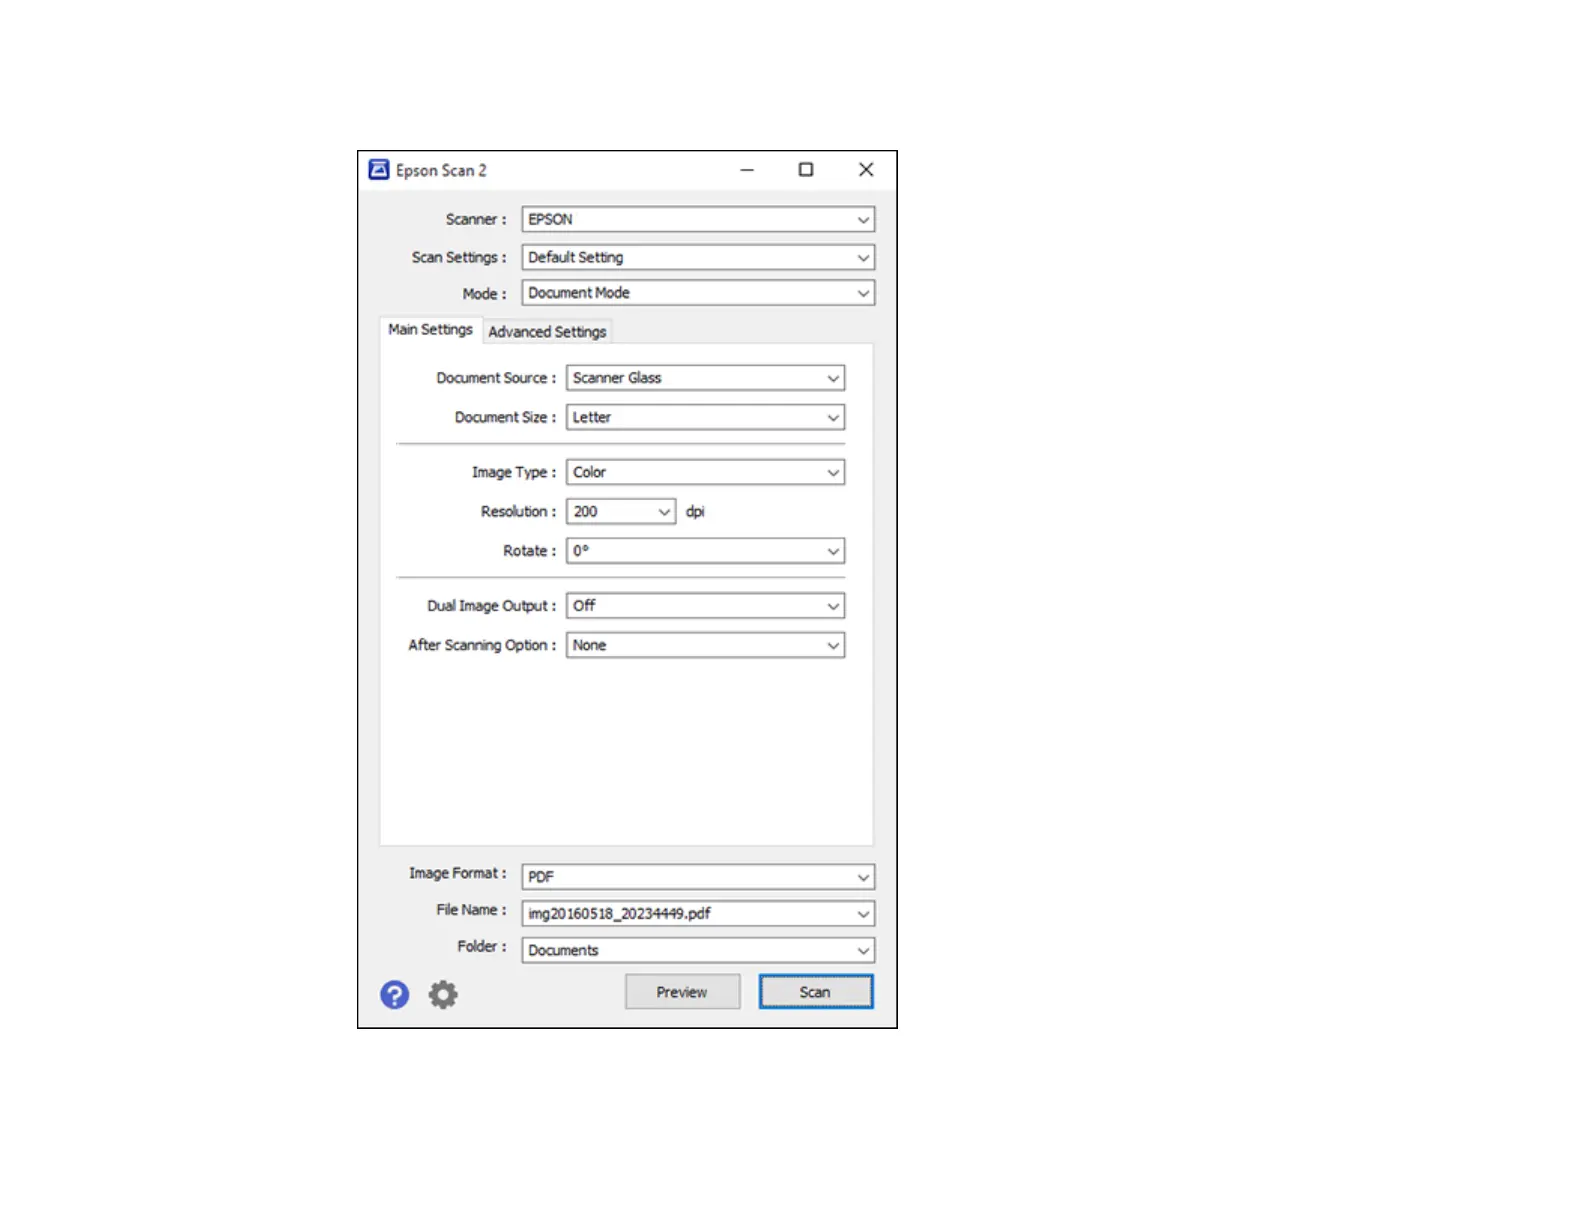Minimize the Epson Scan 2 window

click(747, 170)
